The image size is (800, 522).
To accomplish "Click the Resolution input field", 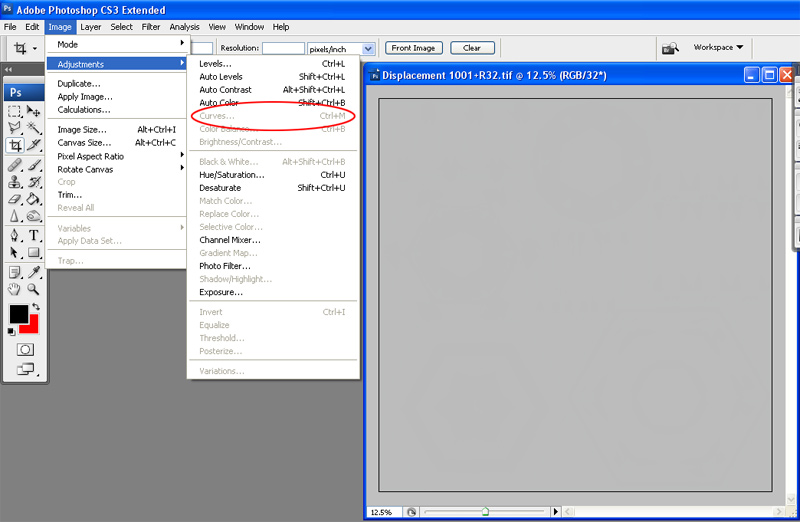I will [x=283, y=48].
